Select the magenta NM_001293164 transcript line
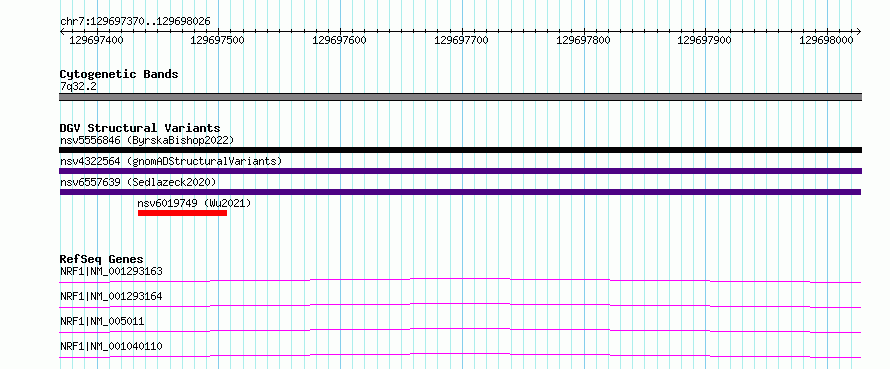This screenshot has height=369, width=890. (x=460, y=305)
